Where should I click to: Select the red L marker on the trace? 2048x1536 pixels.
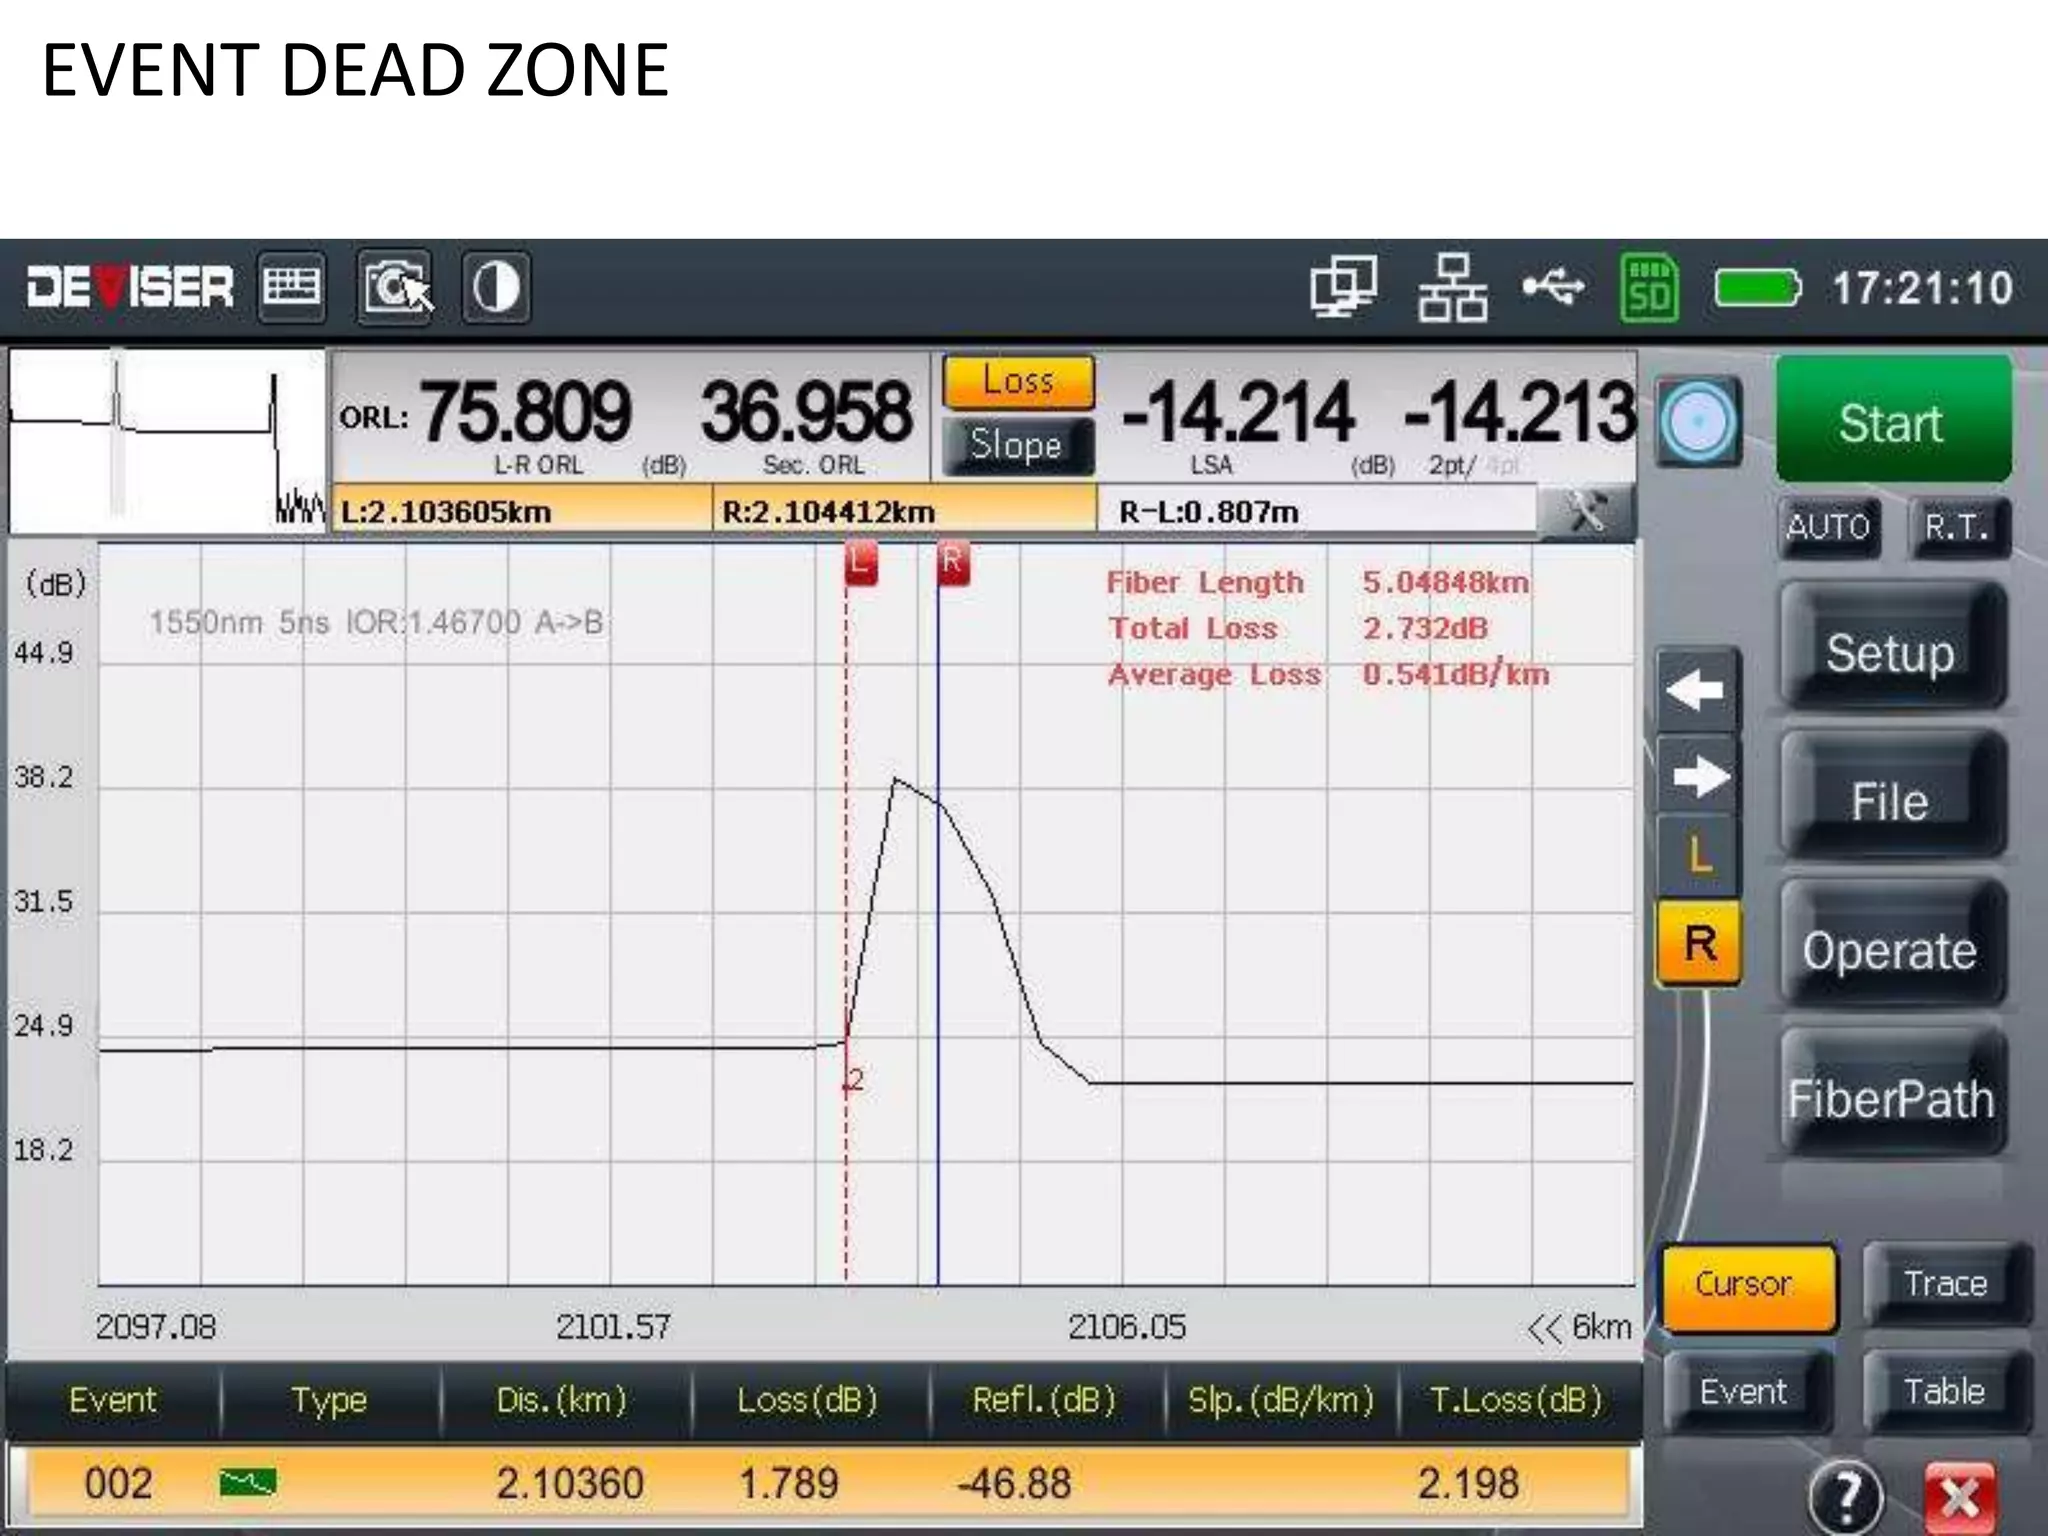[861, 564]
